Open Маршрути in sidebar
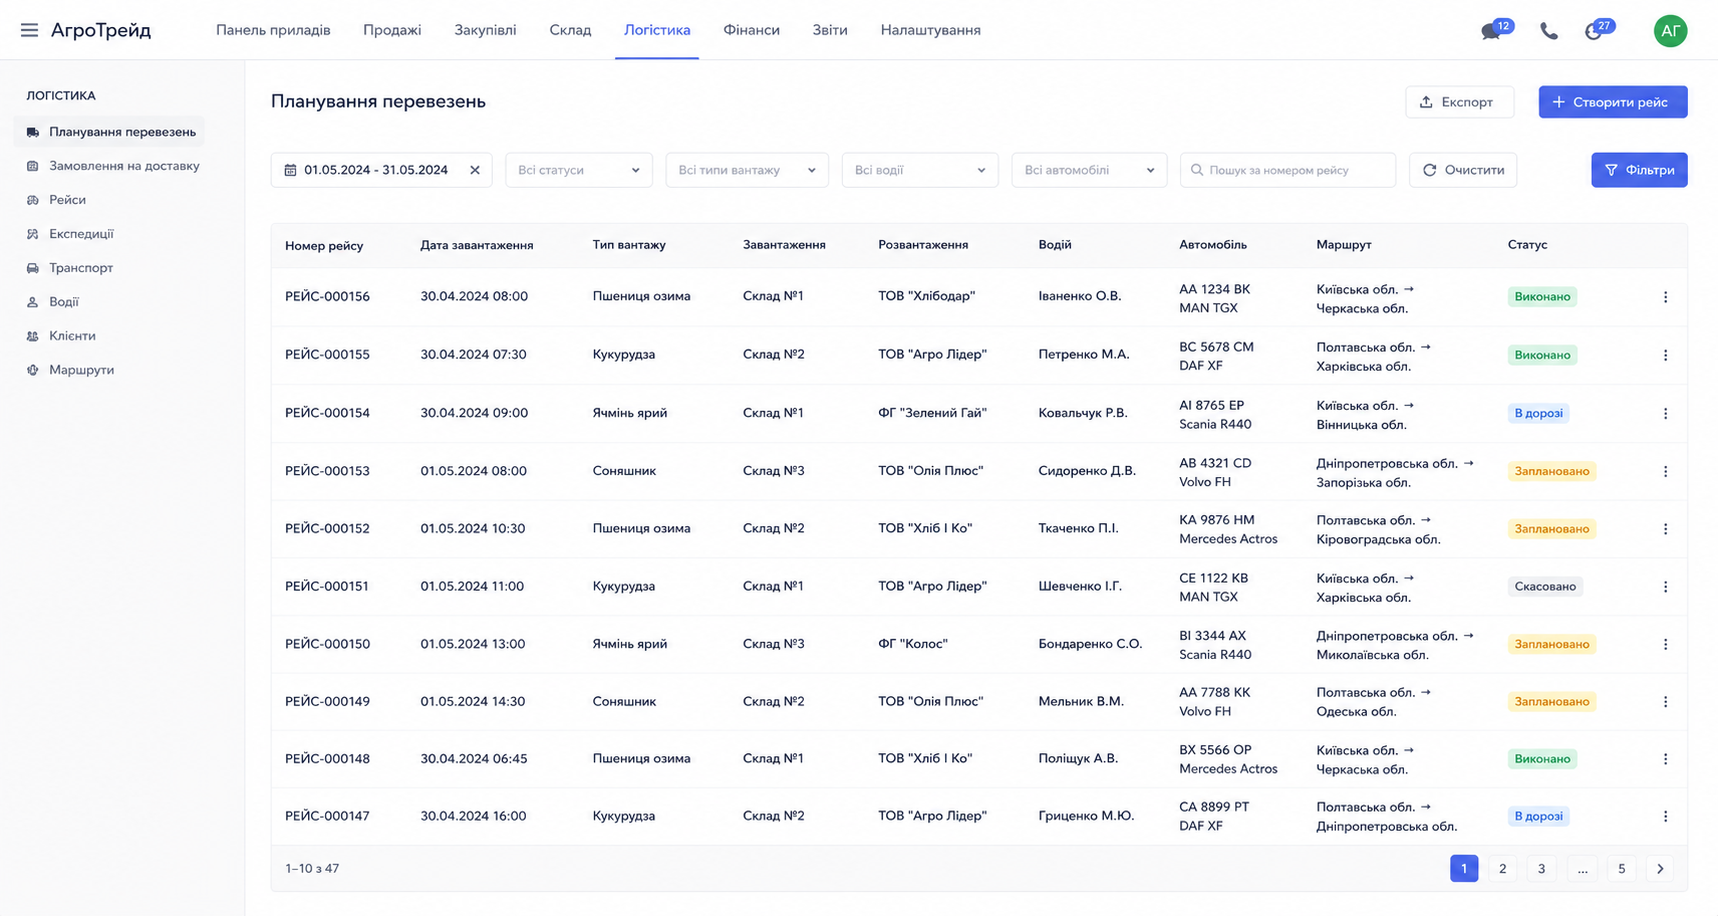Screen dimensions: 1718x916 click(x=70, y=370)
